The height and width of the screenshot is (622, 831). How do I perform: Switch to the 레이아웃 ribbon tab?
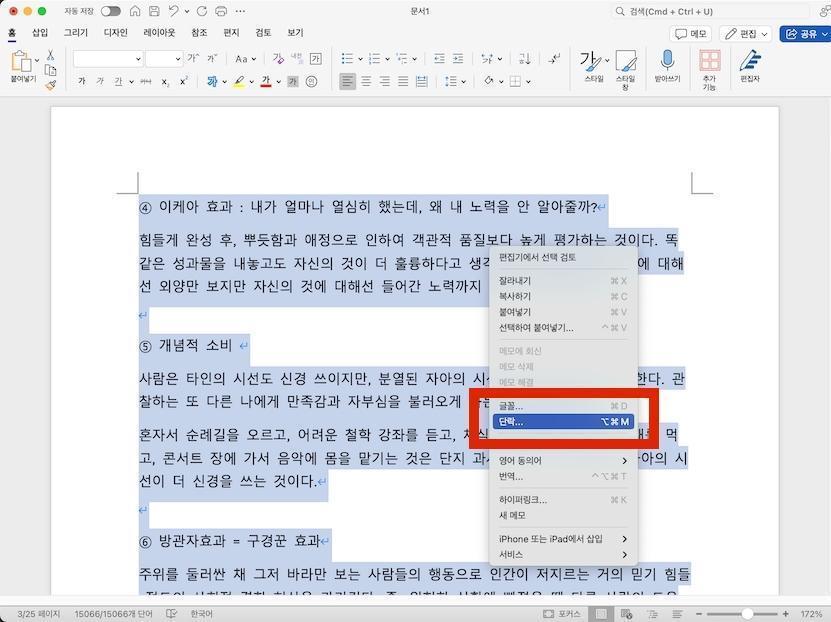[159, 33]
